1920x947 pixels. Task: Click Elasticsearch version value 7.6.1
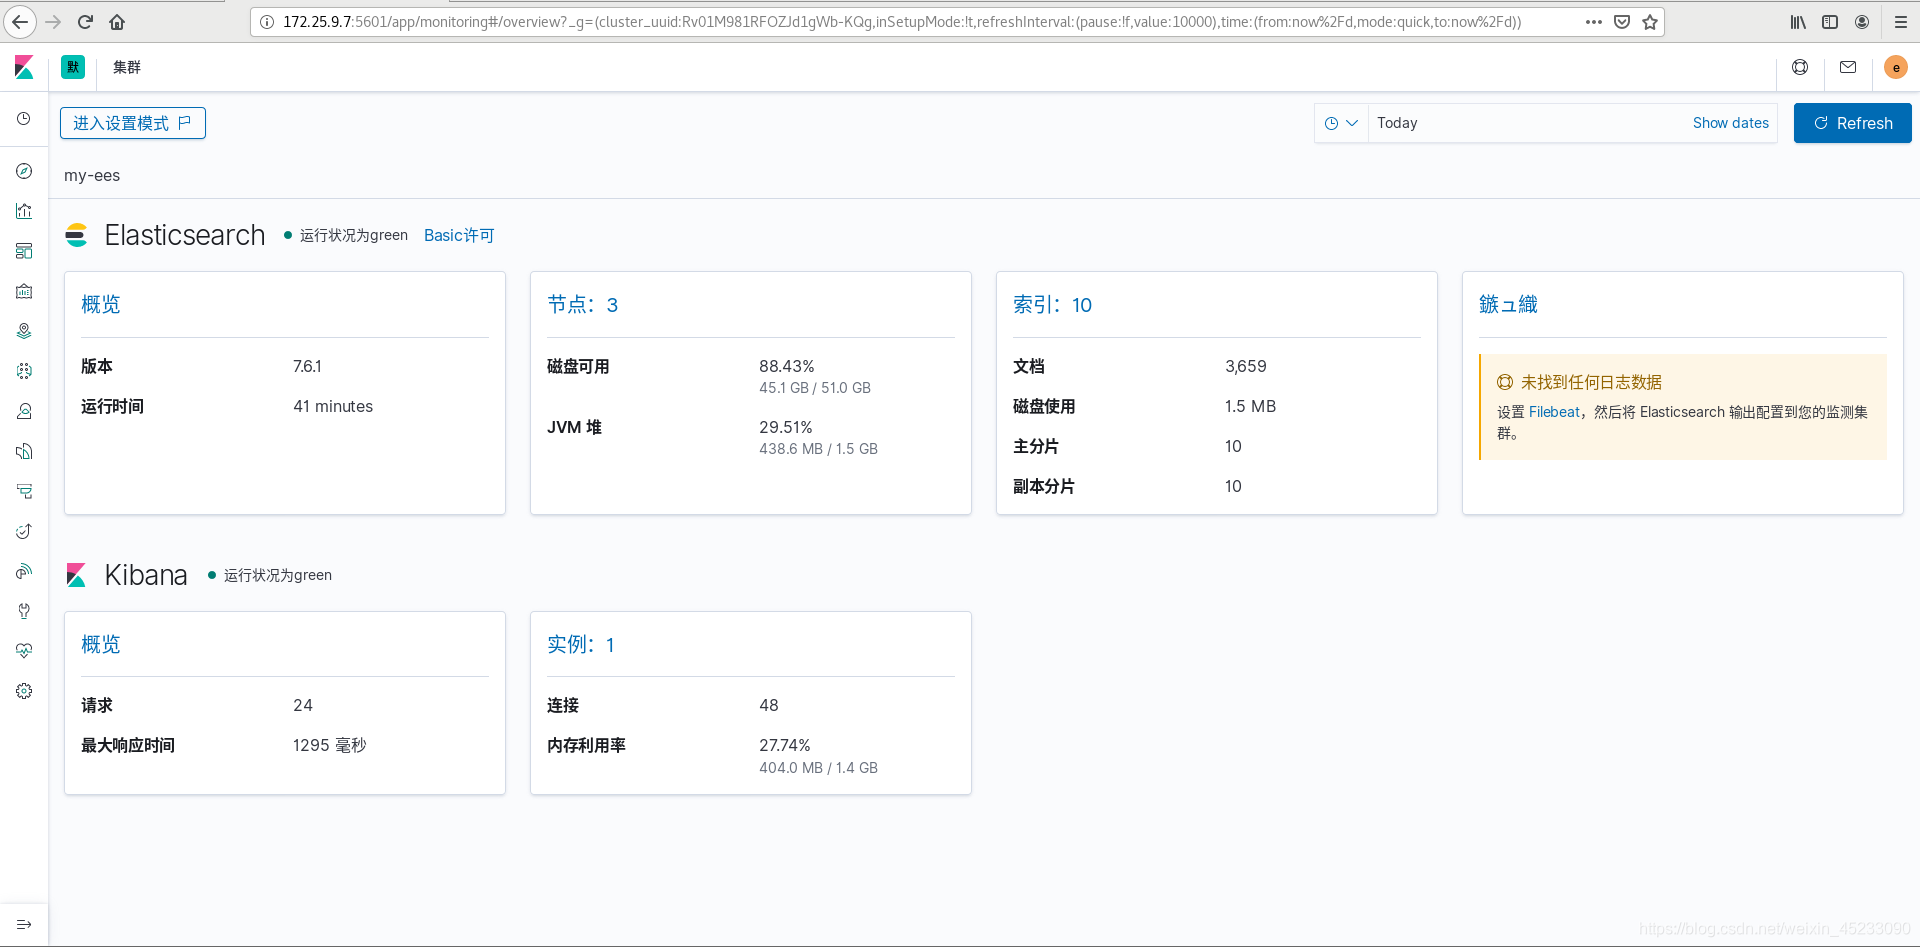[307, 366]
